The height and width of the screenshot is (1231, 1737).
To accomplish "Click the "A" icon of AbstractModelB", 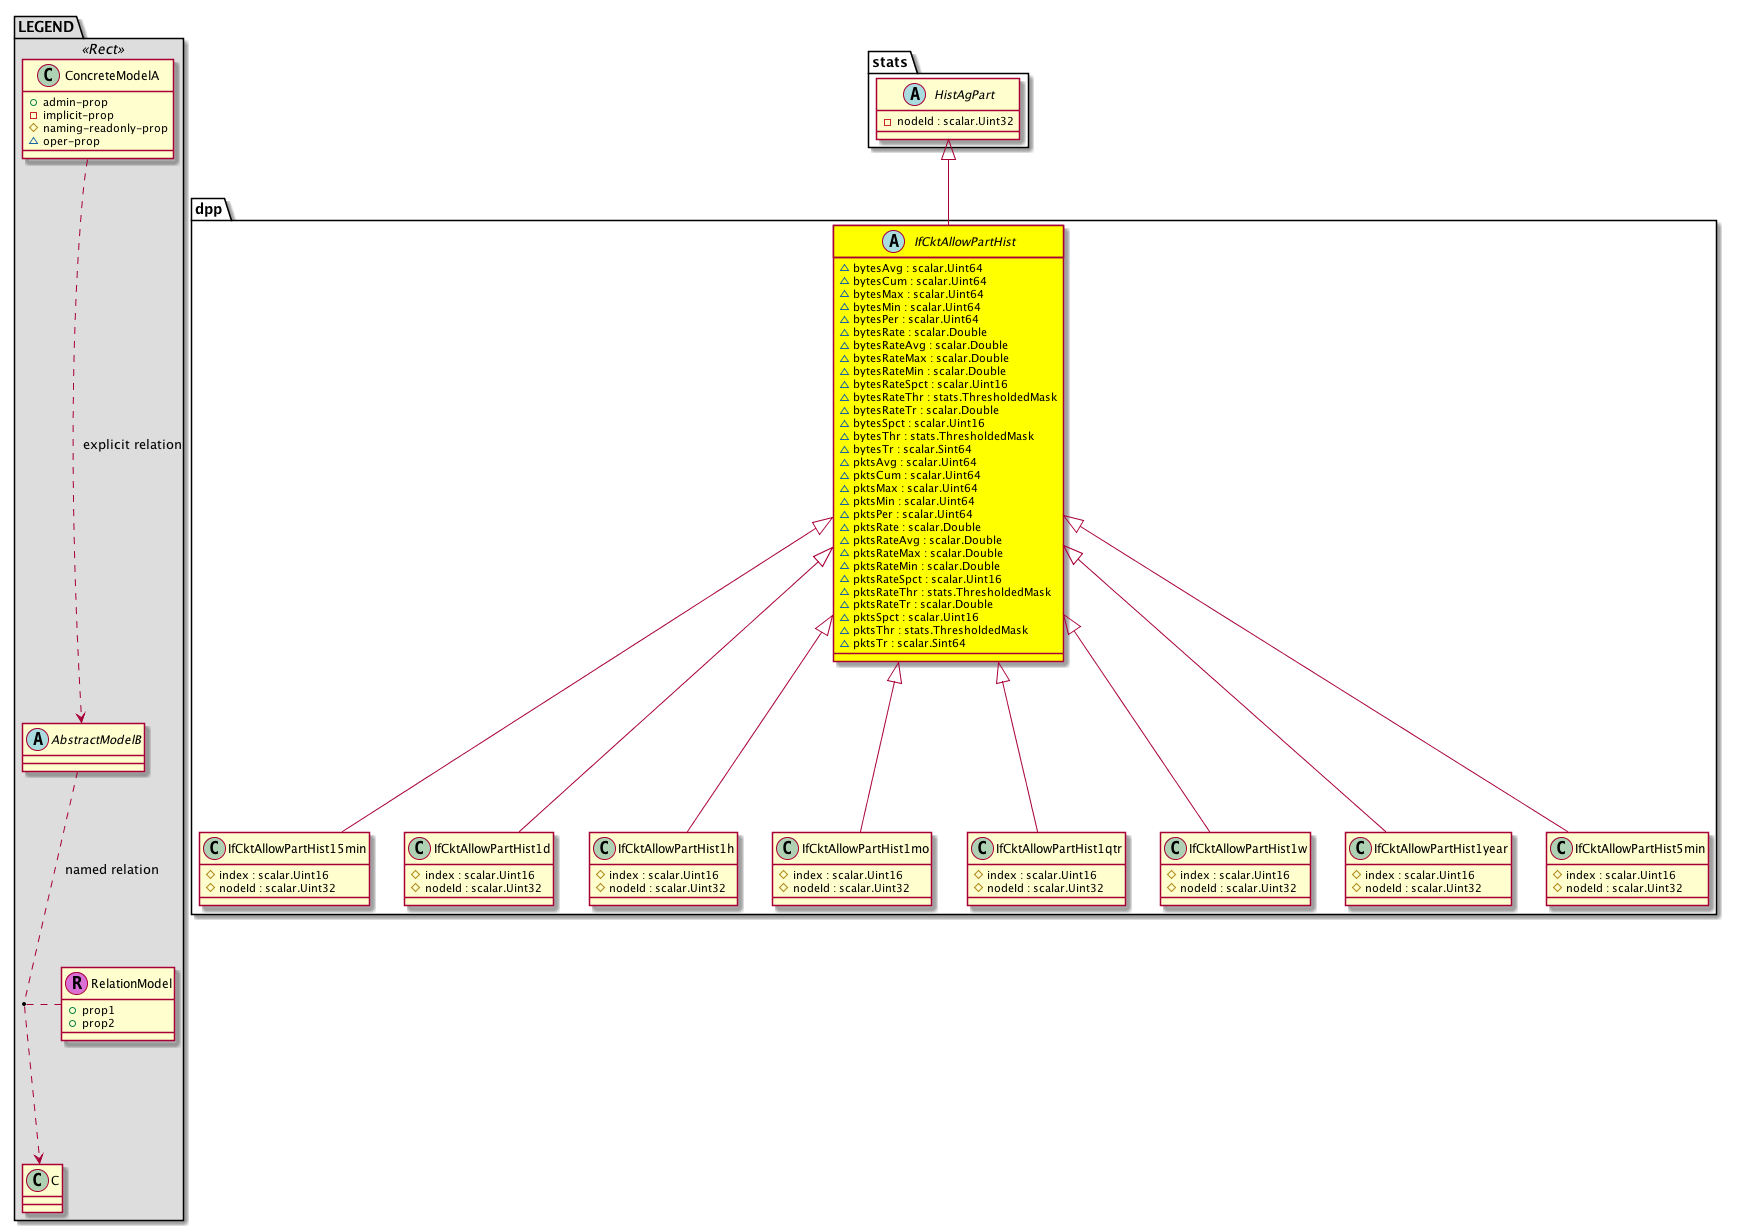I will [38, 740].
